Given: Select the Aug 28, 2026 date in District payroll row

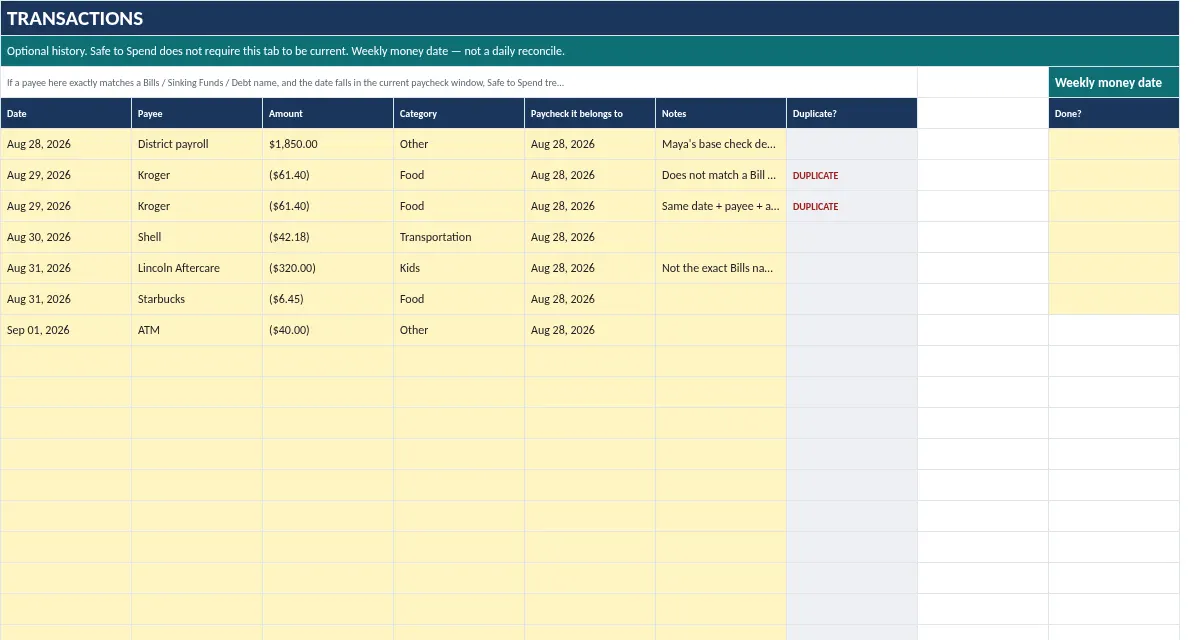Looking at the screenshot, I should [x=66, y=145].
